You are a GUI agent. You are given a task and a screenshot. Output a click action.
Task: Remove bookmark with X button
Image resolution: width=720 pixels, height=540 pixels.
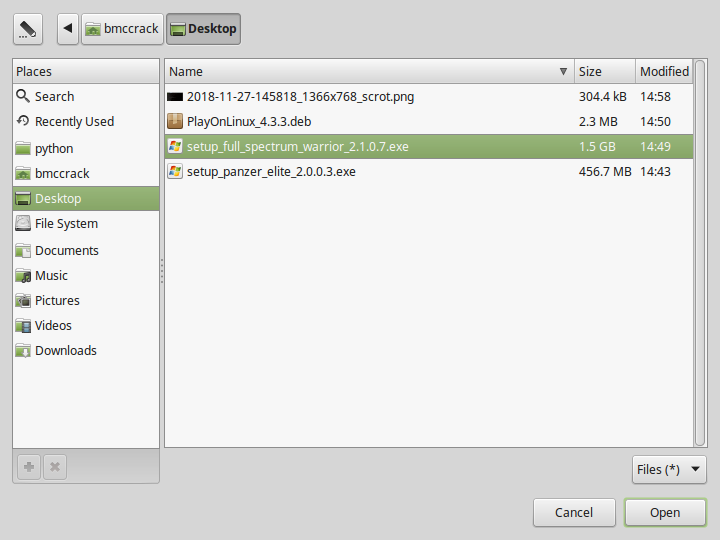coord(55,467)
